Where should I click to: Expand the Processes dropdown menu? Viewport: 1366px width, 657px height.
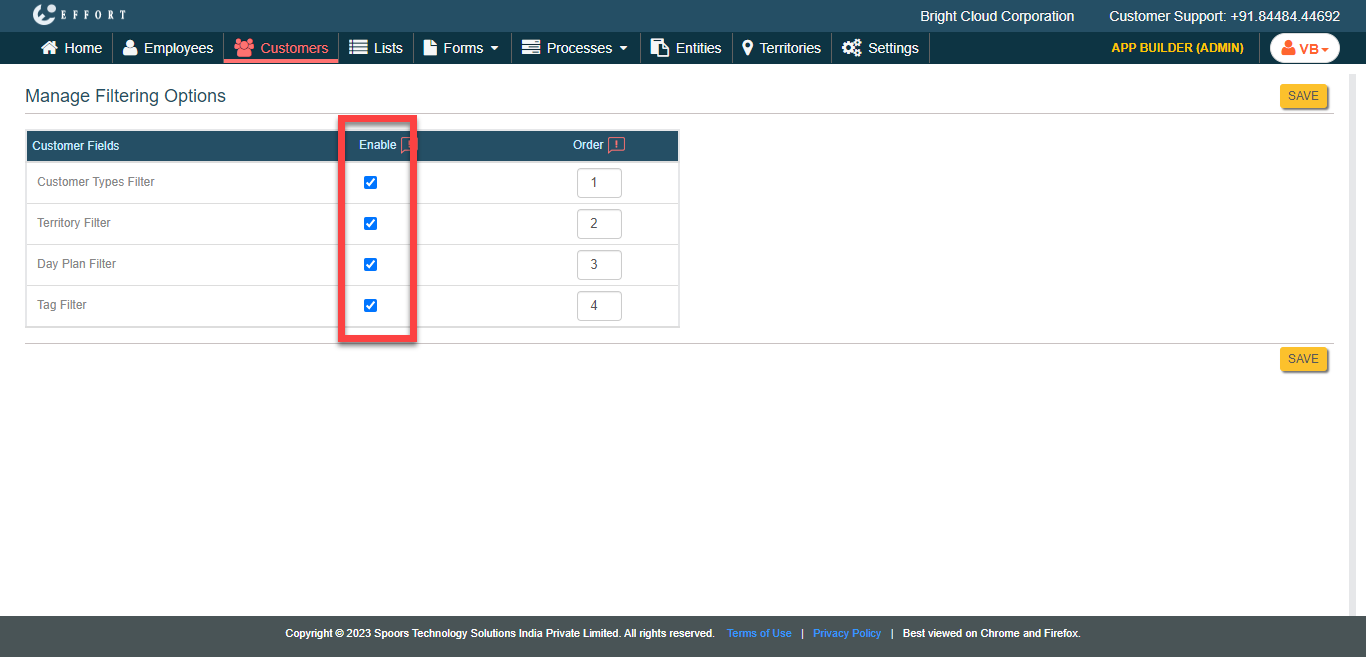pos(576,48)
